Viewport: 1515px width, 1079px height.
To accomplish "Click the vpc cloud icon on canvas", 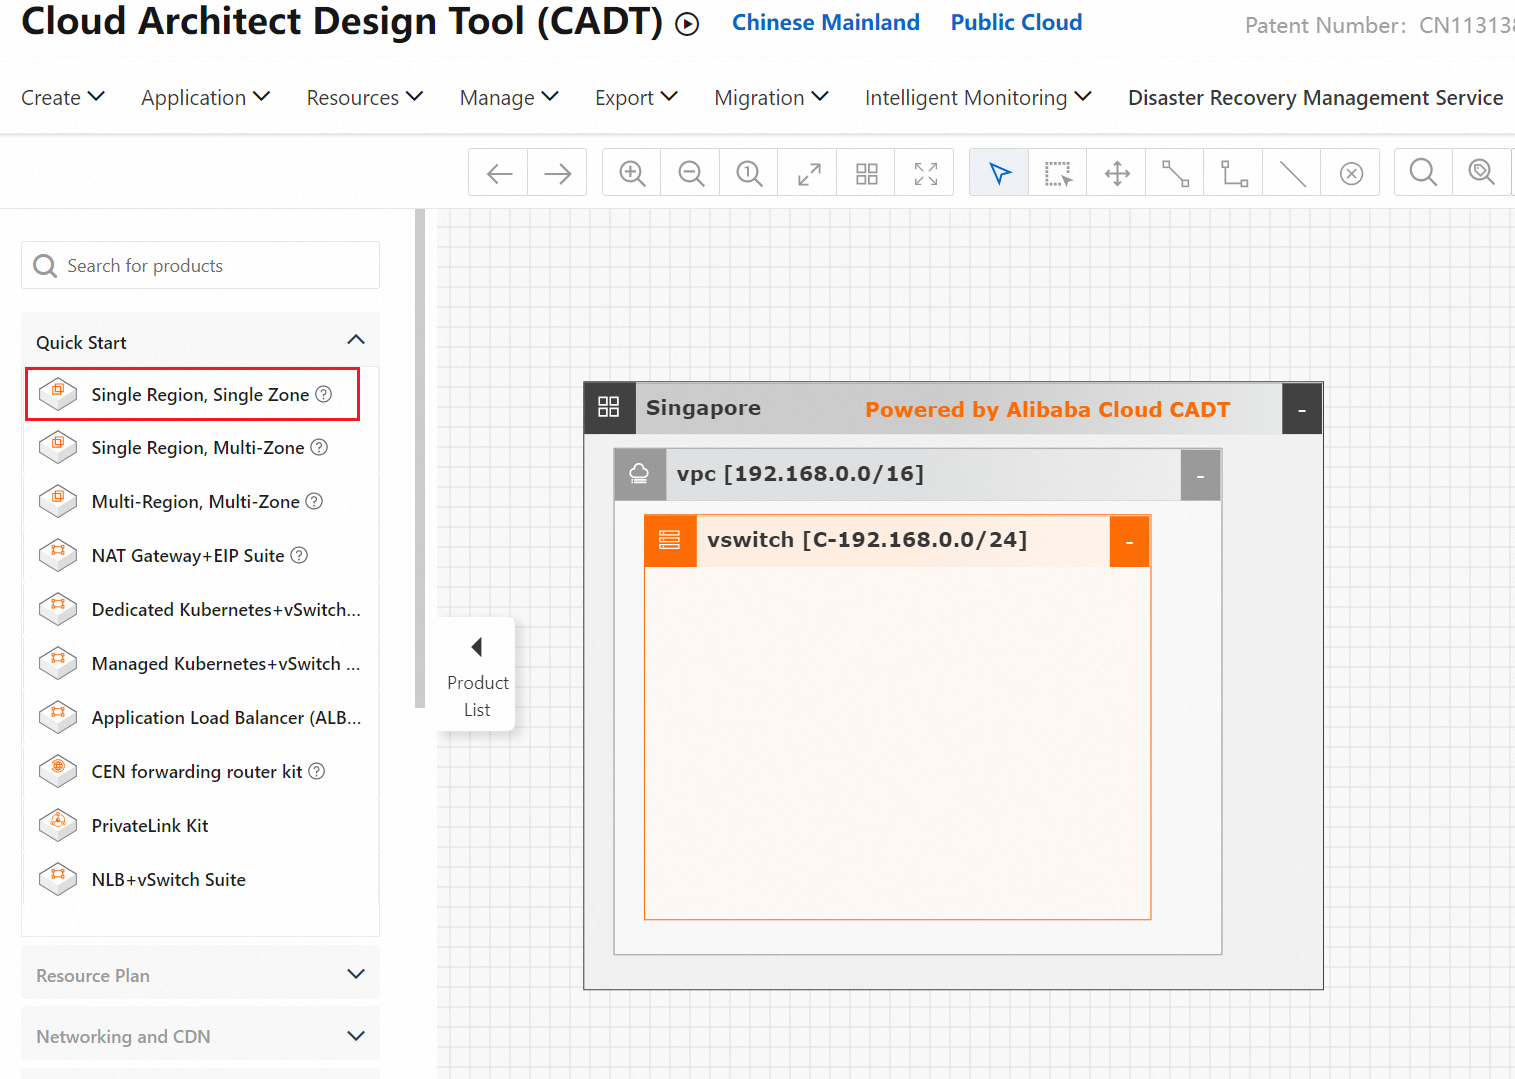I will (639, 474).
